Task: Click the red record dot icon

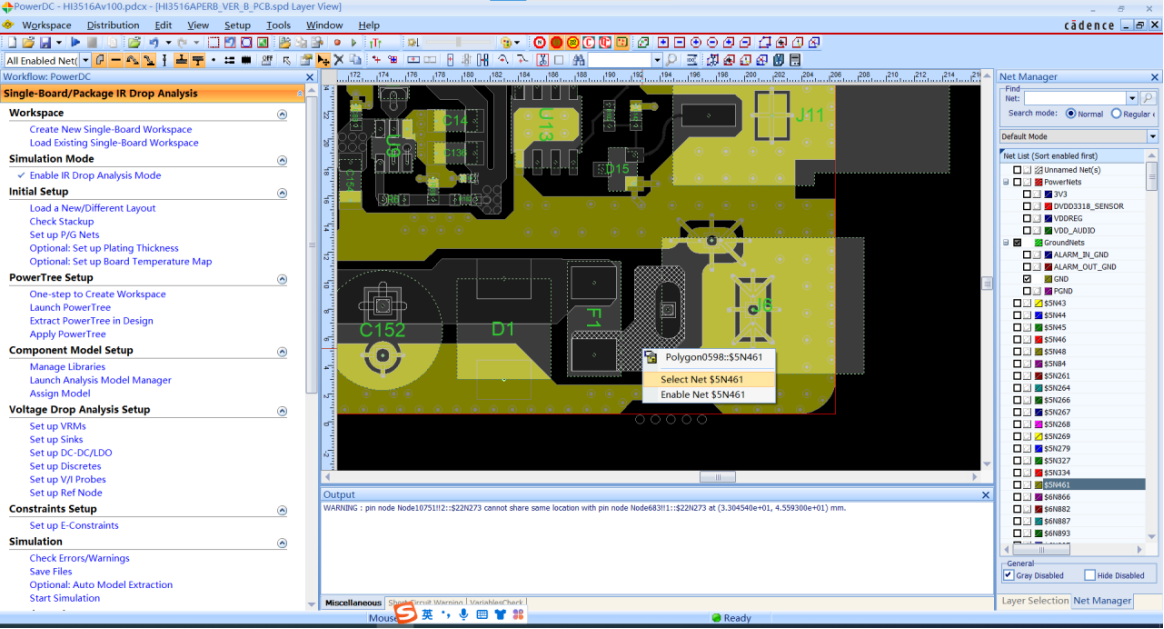Action: click(337, 43)
